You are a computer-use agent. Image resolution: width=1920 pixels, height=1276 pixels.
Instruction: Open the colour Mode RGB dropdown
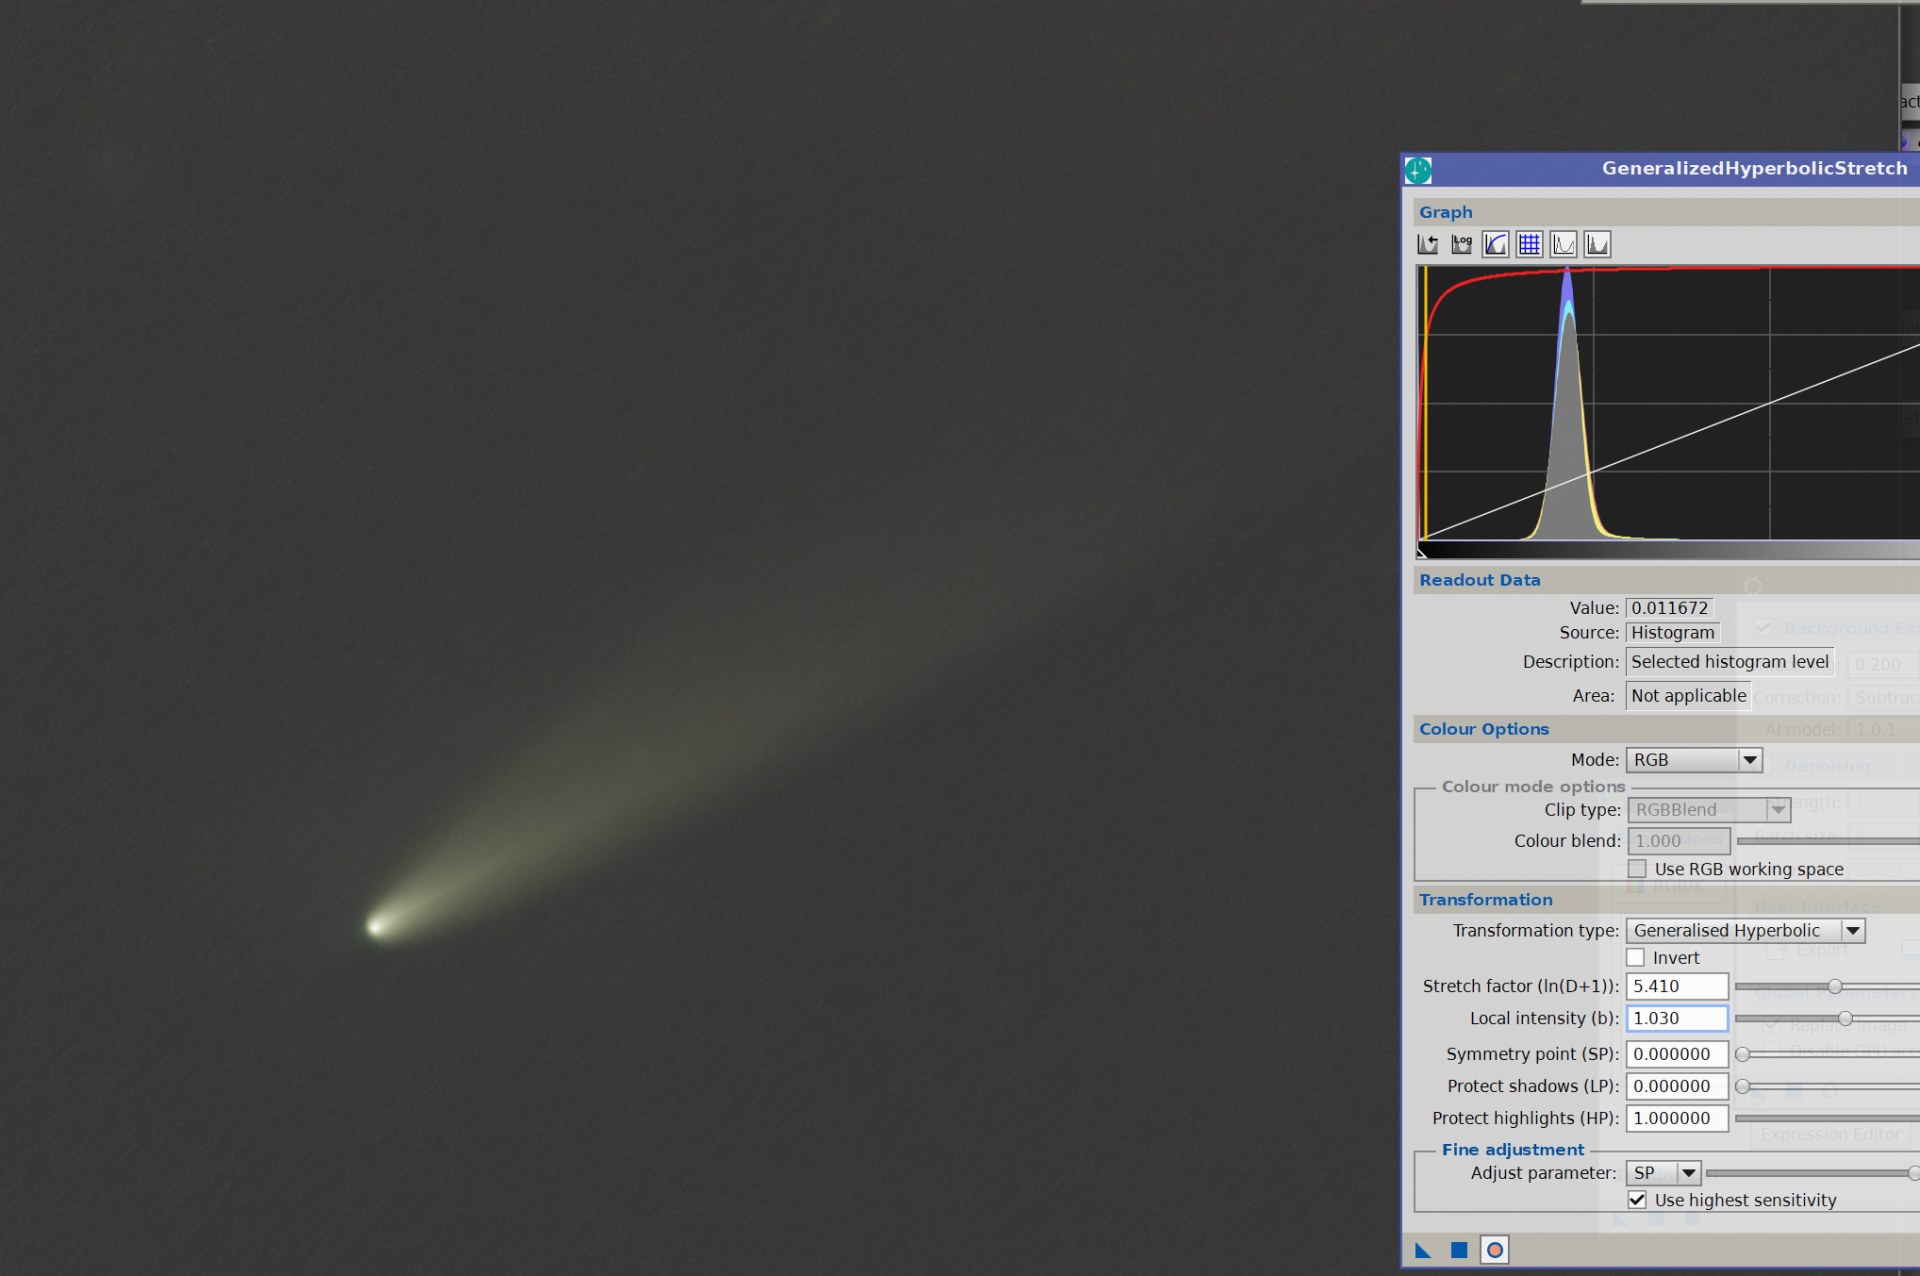pyautogui.click(x=1694, y=760)
